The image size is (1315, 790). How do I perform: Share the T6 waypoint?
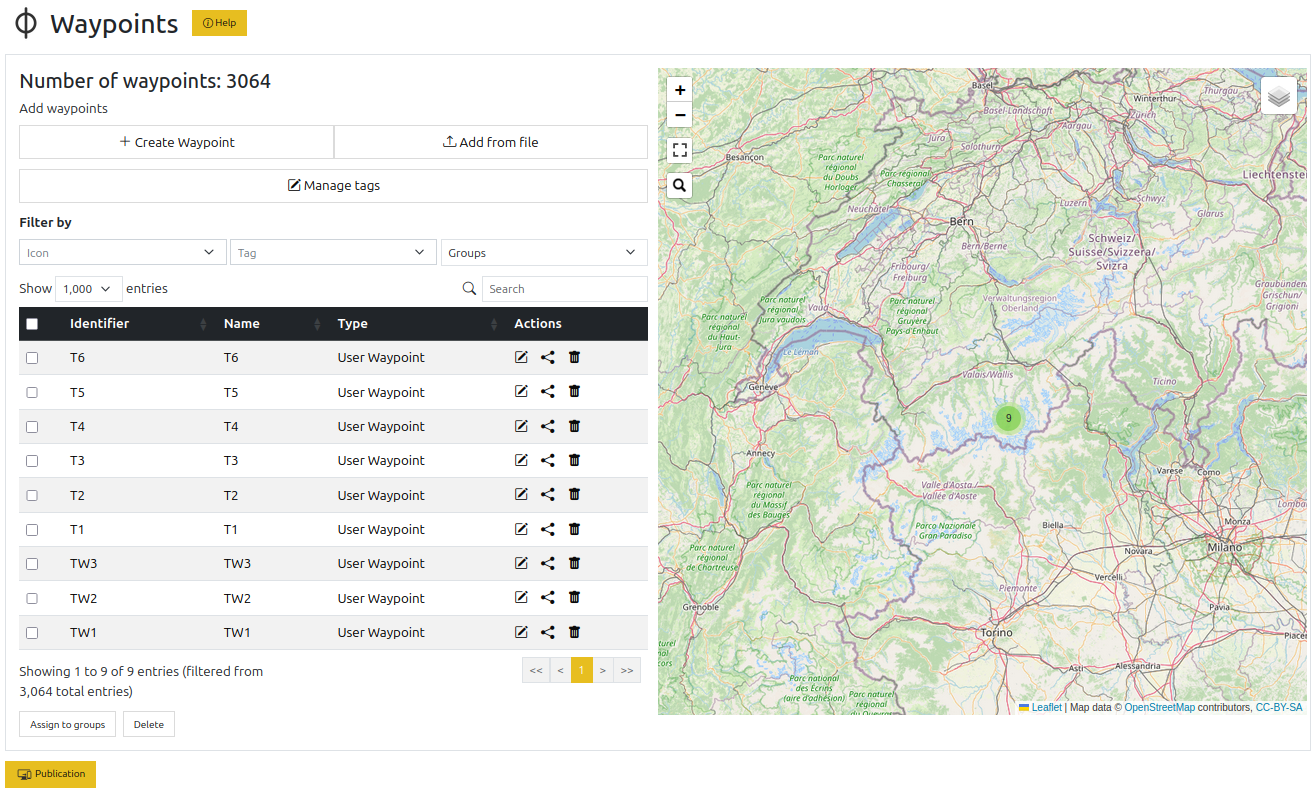tap(547, 357)
